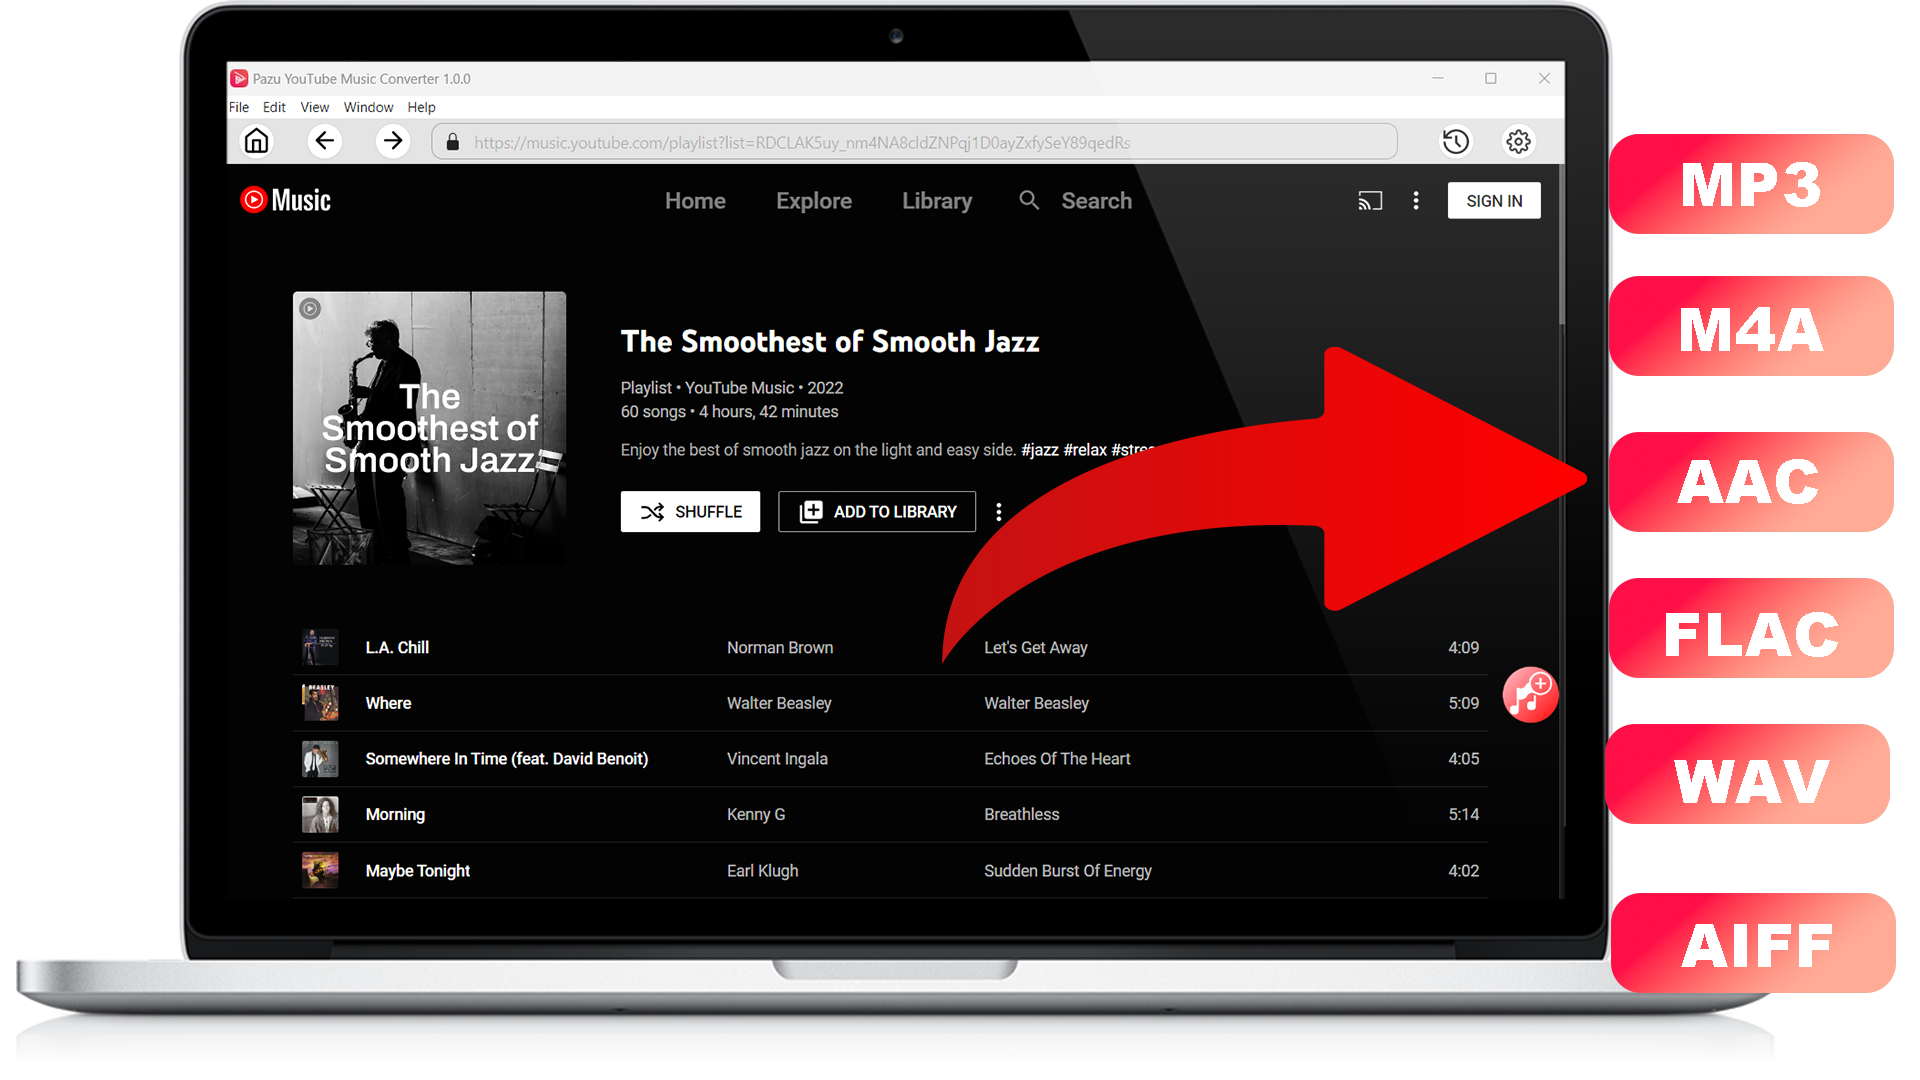Select the song title Maybe Tonight
Screen dimensions: 1920x1080
pyautogui.click(x=418, y=871)
